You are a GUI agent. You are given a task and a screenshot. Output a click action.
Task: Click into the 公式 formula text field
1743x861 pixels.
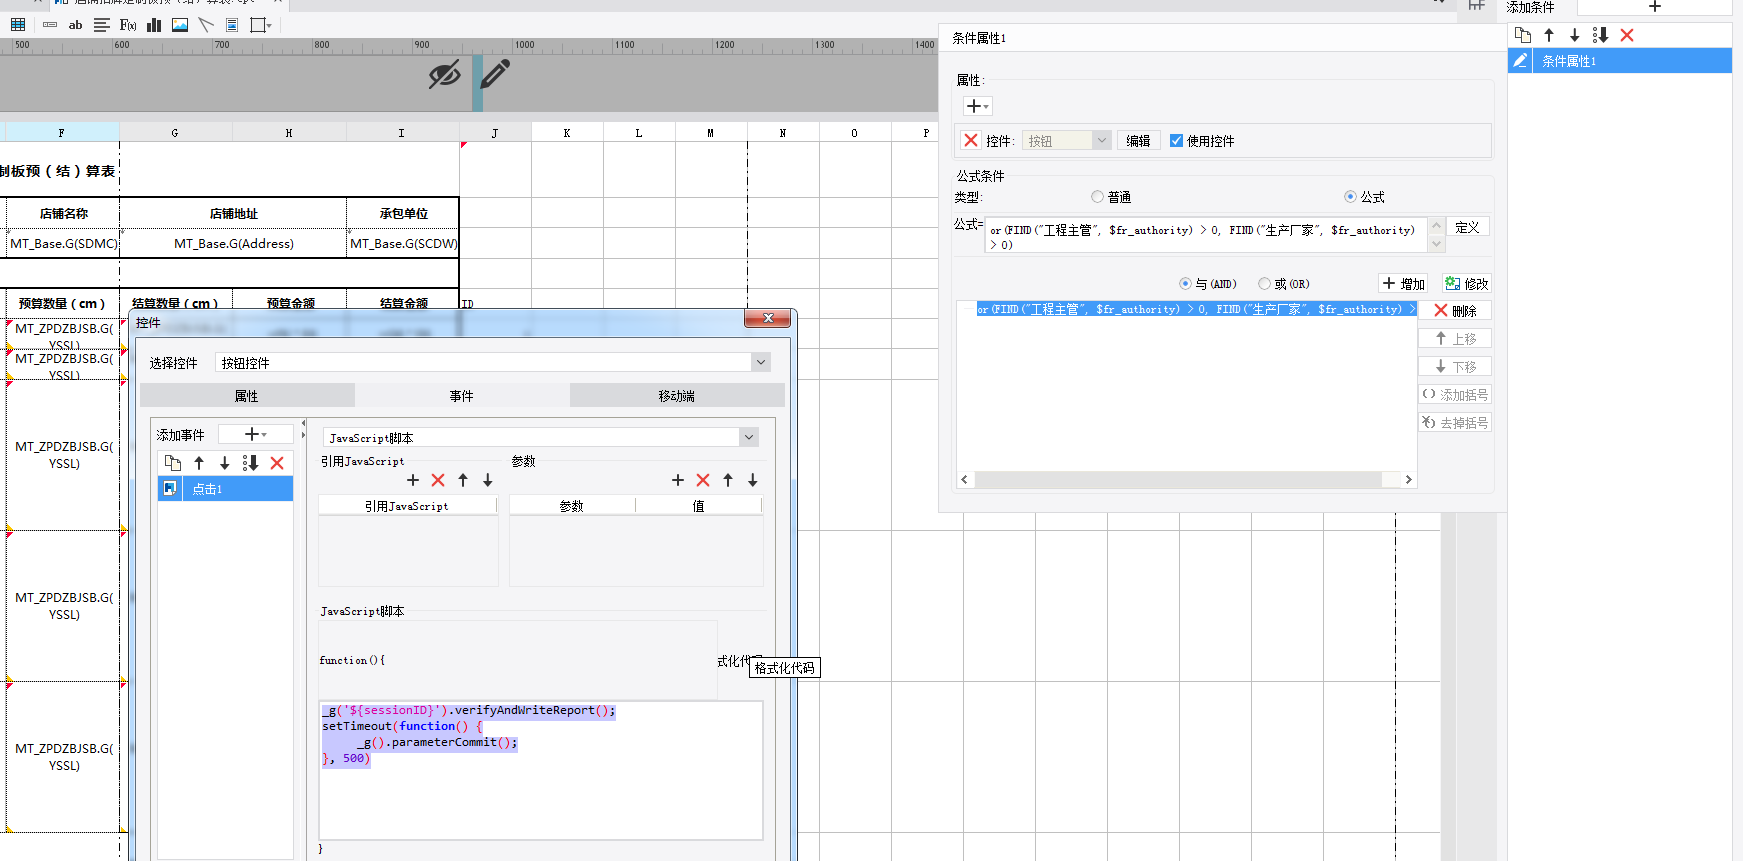pos(1207,237)
